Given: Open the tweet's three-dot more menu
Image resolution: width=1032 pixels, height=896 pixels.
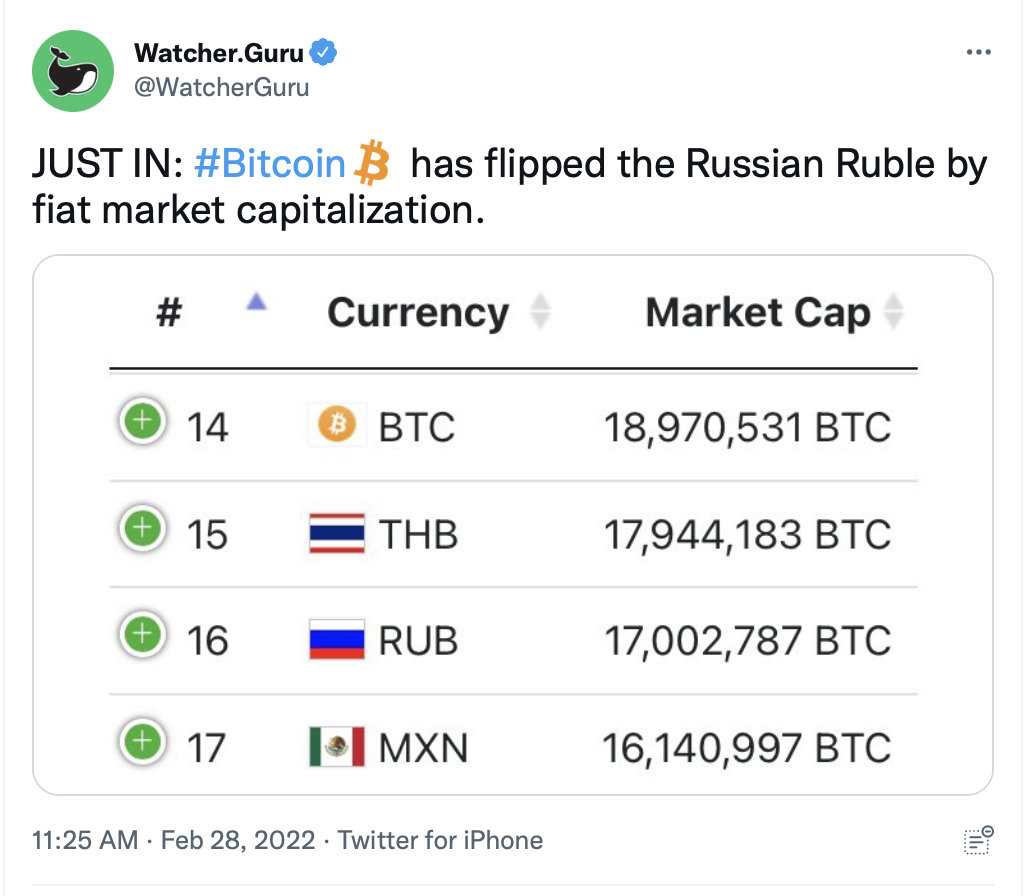Looking at the screenshot, I should (x=978, y=52).
